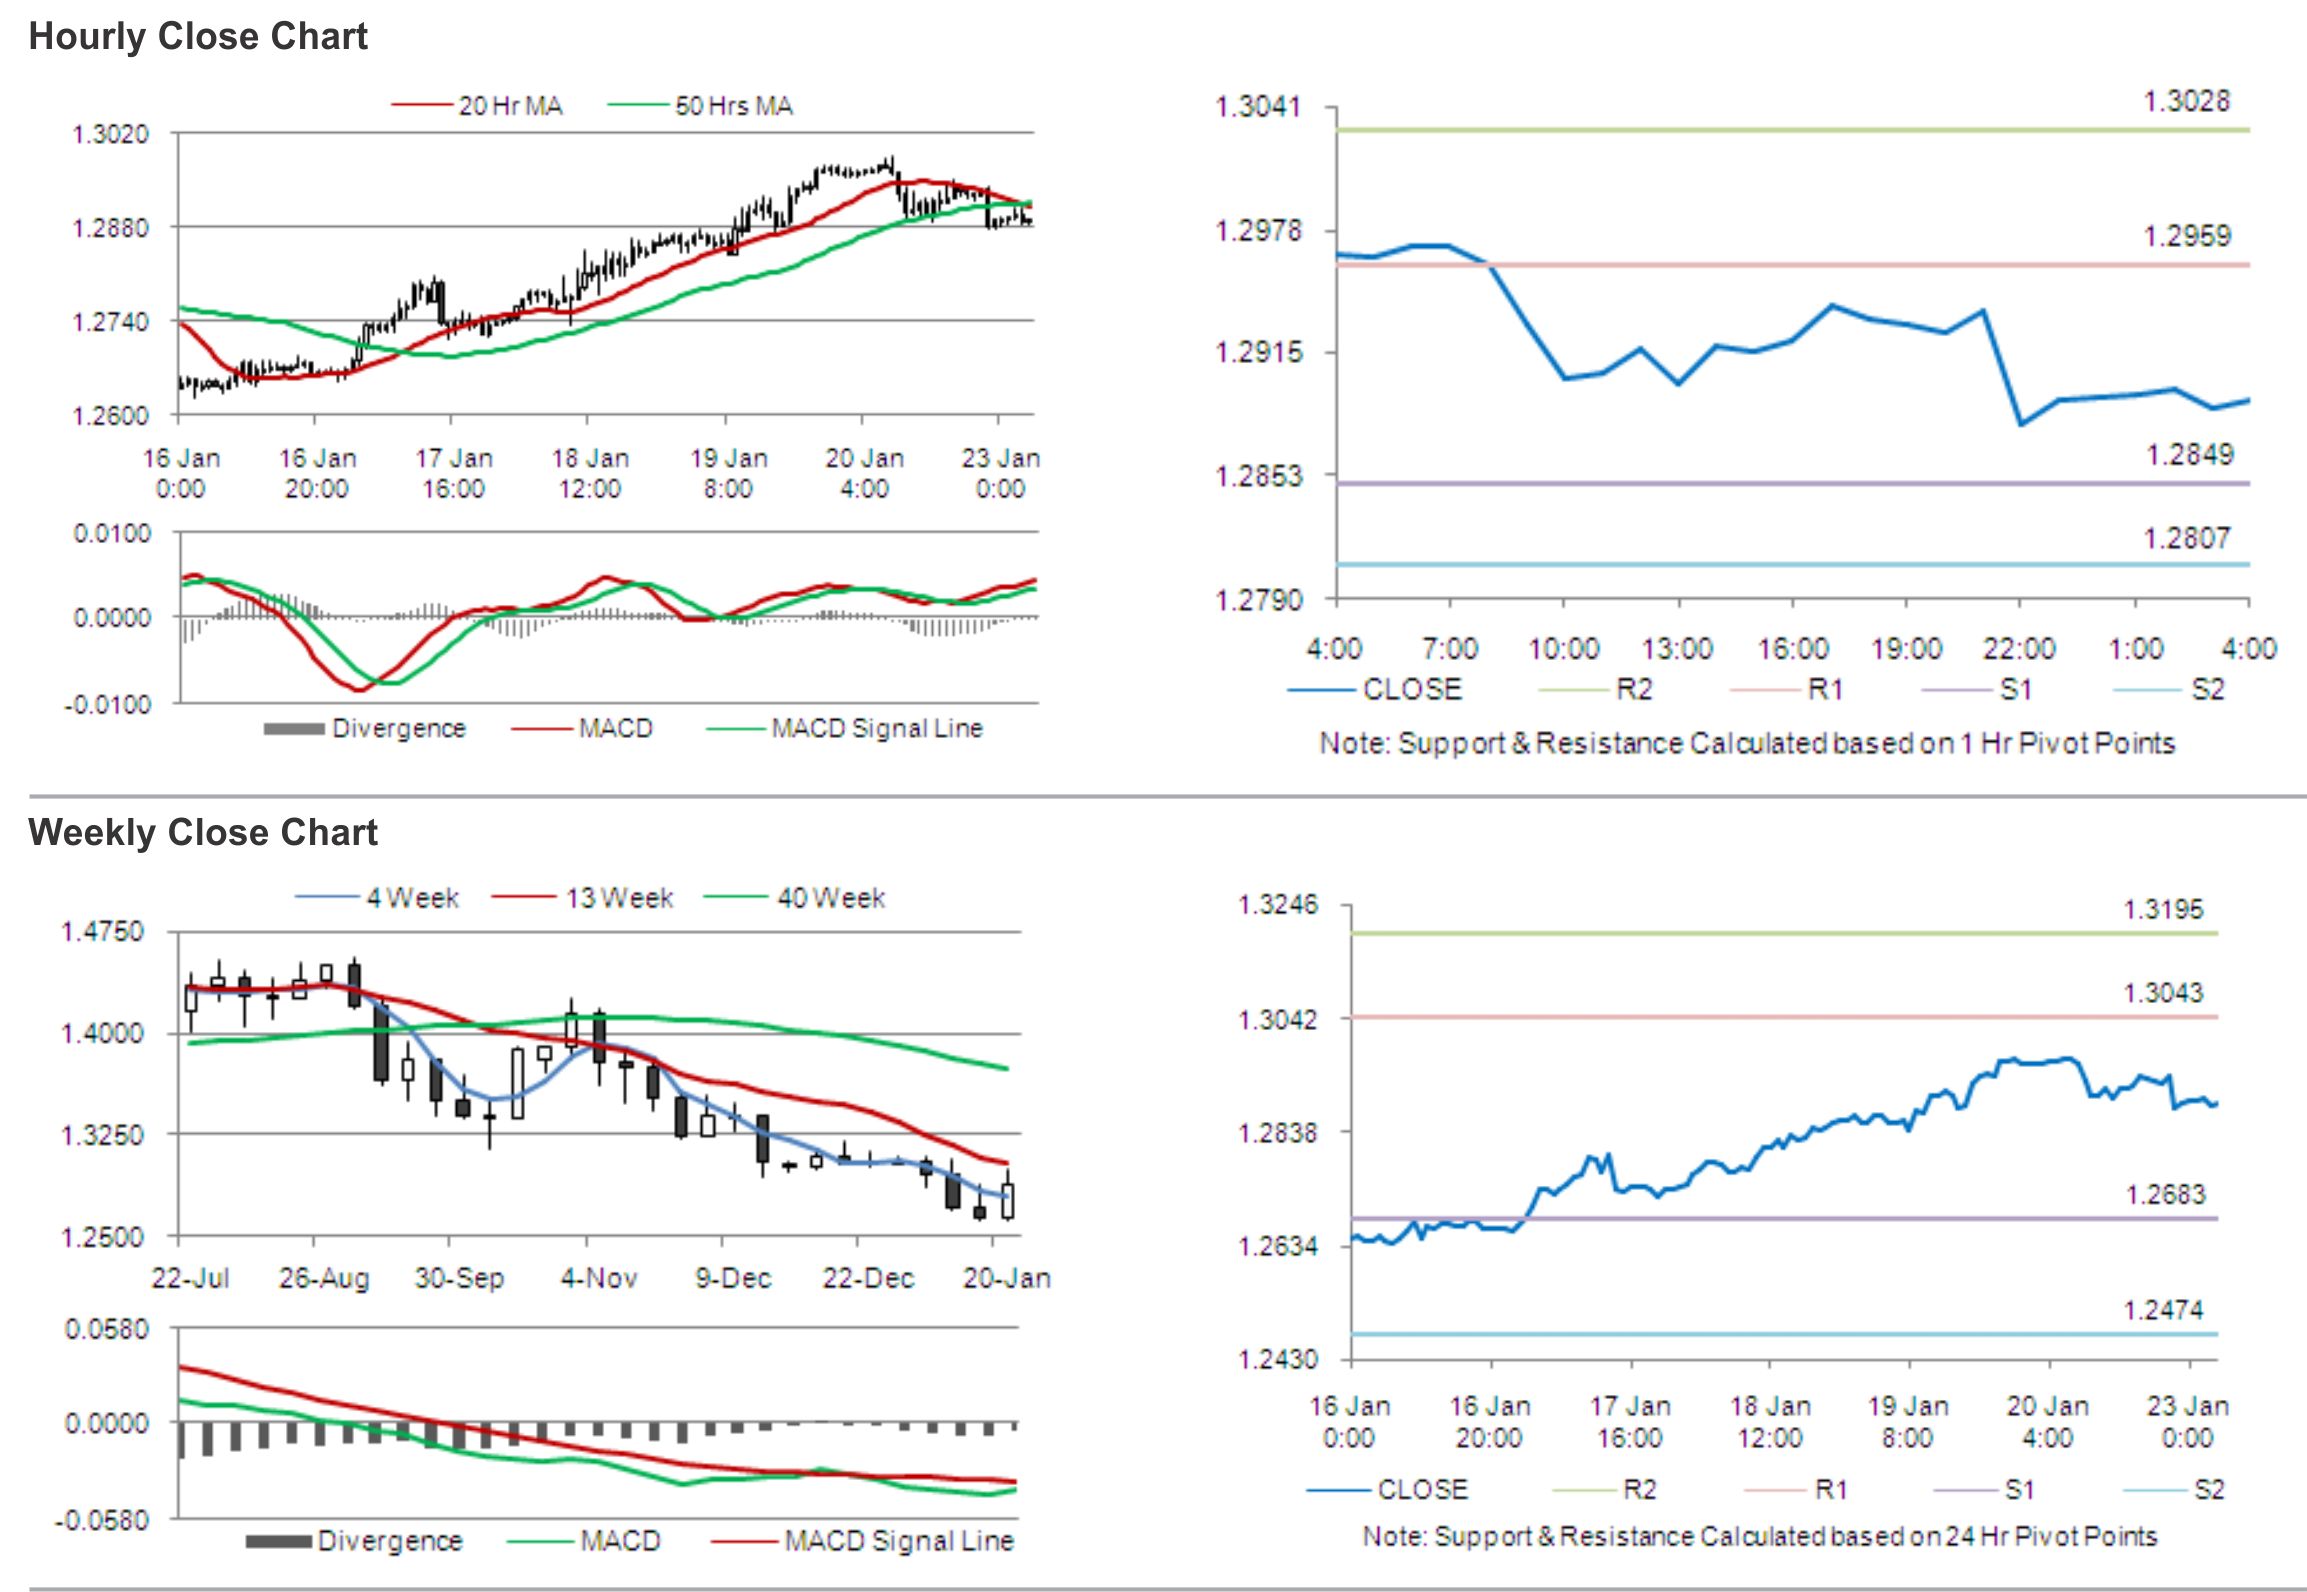
Task: Click the 24 Hr Pivot Points note
Action: click(1760, 1536)
